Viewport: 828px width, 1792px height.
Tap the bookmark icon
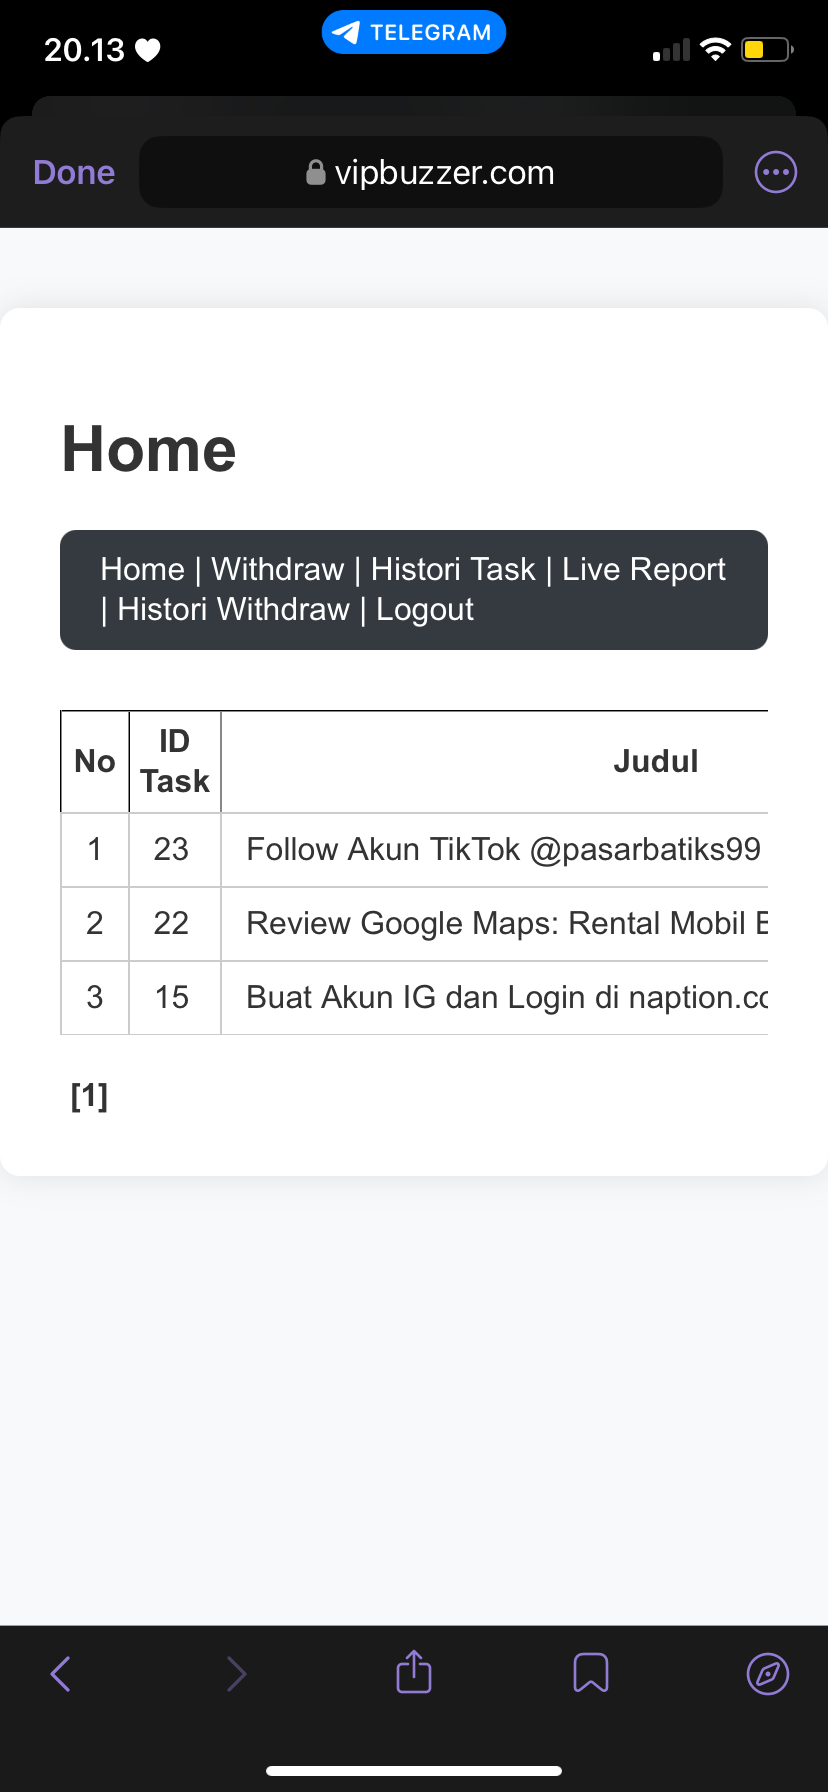(591, 1672)
